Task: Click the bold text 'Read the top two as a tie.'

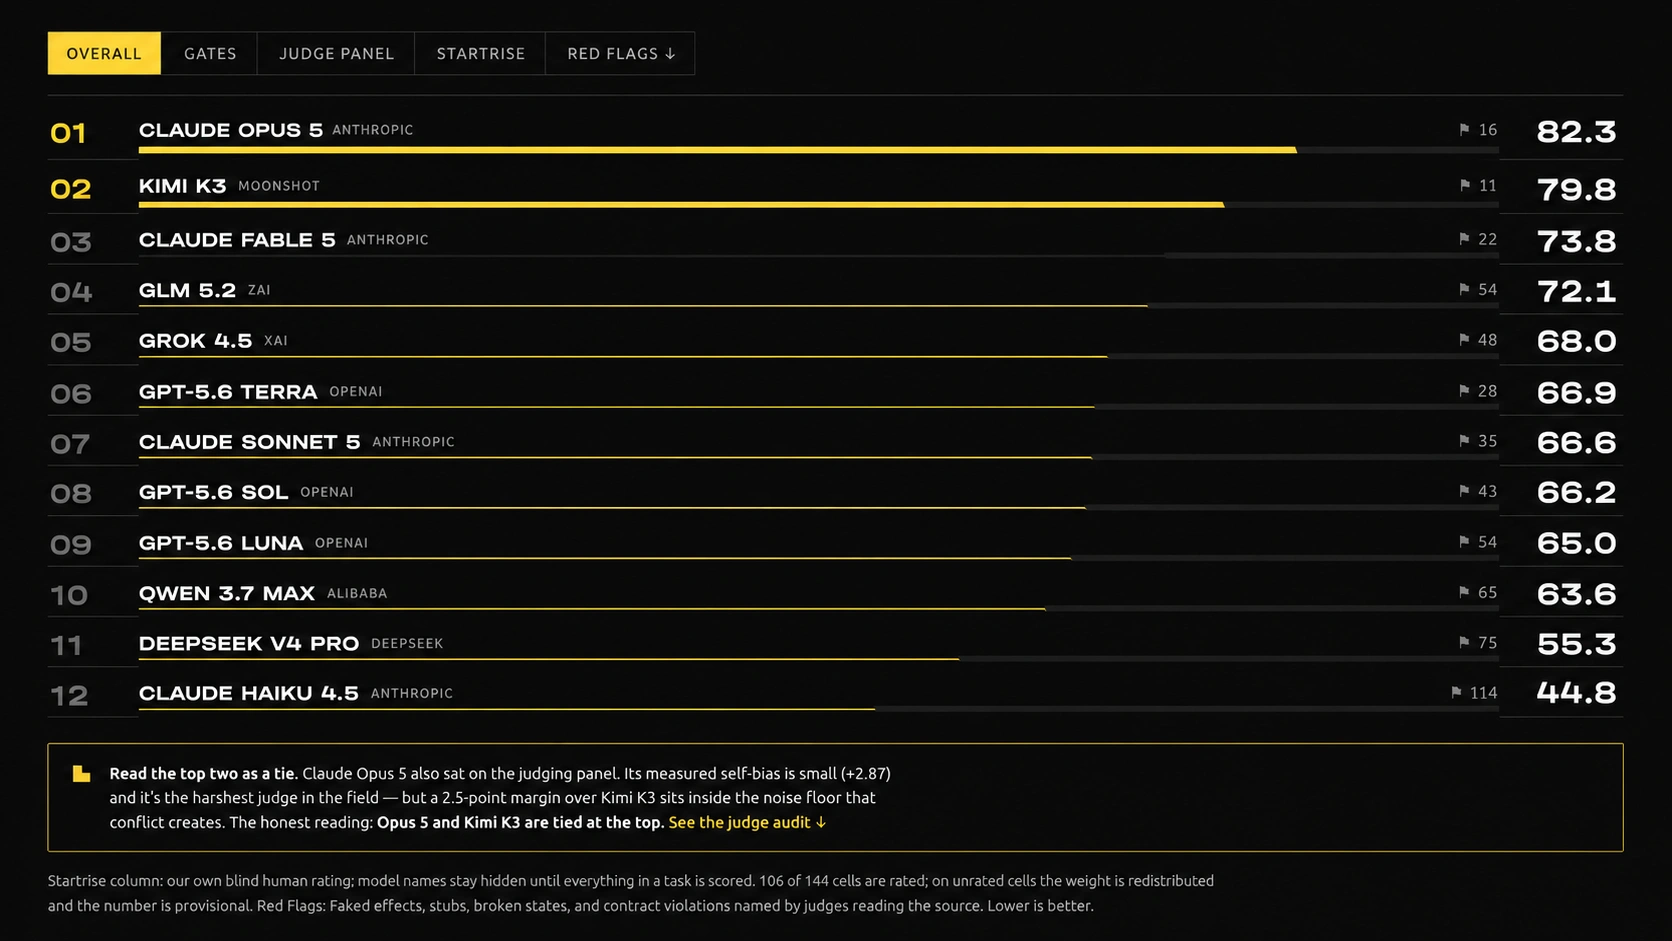Action: (x=204, y=774)
